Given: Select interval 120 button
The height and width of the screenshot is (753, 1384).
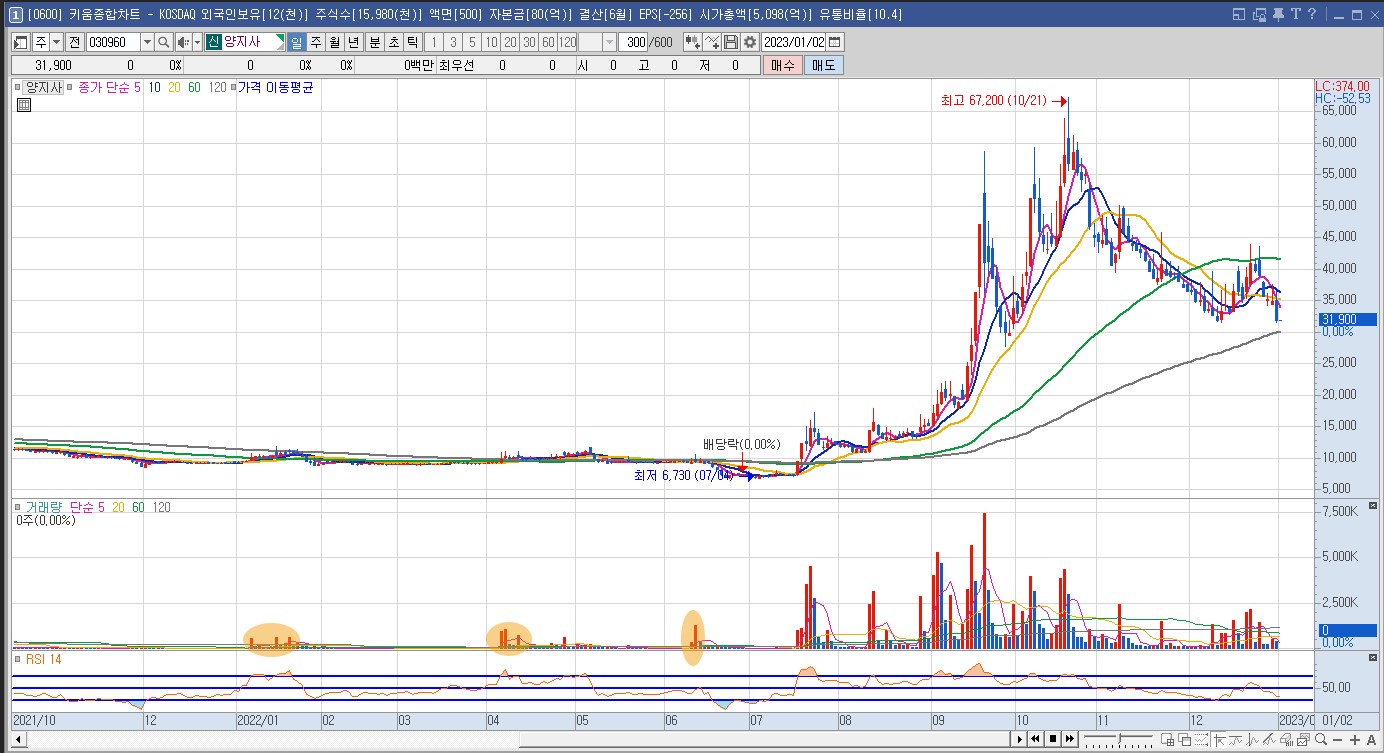Looking at the screenshot, I should [x=567, y=42].
